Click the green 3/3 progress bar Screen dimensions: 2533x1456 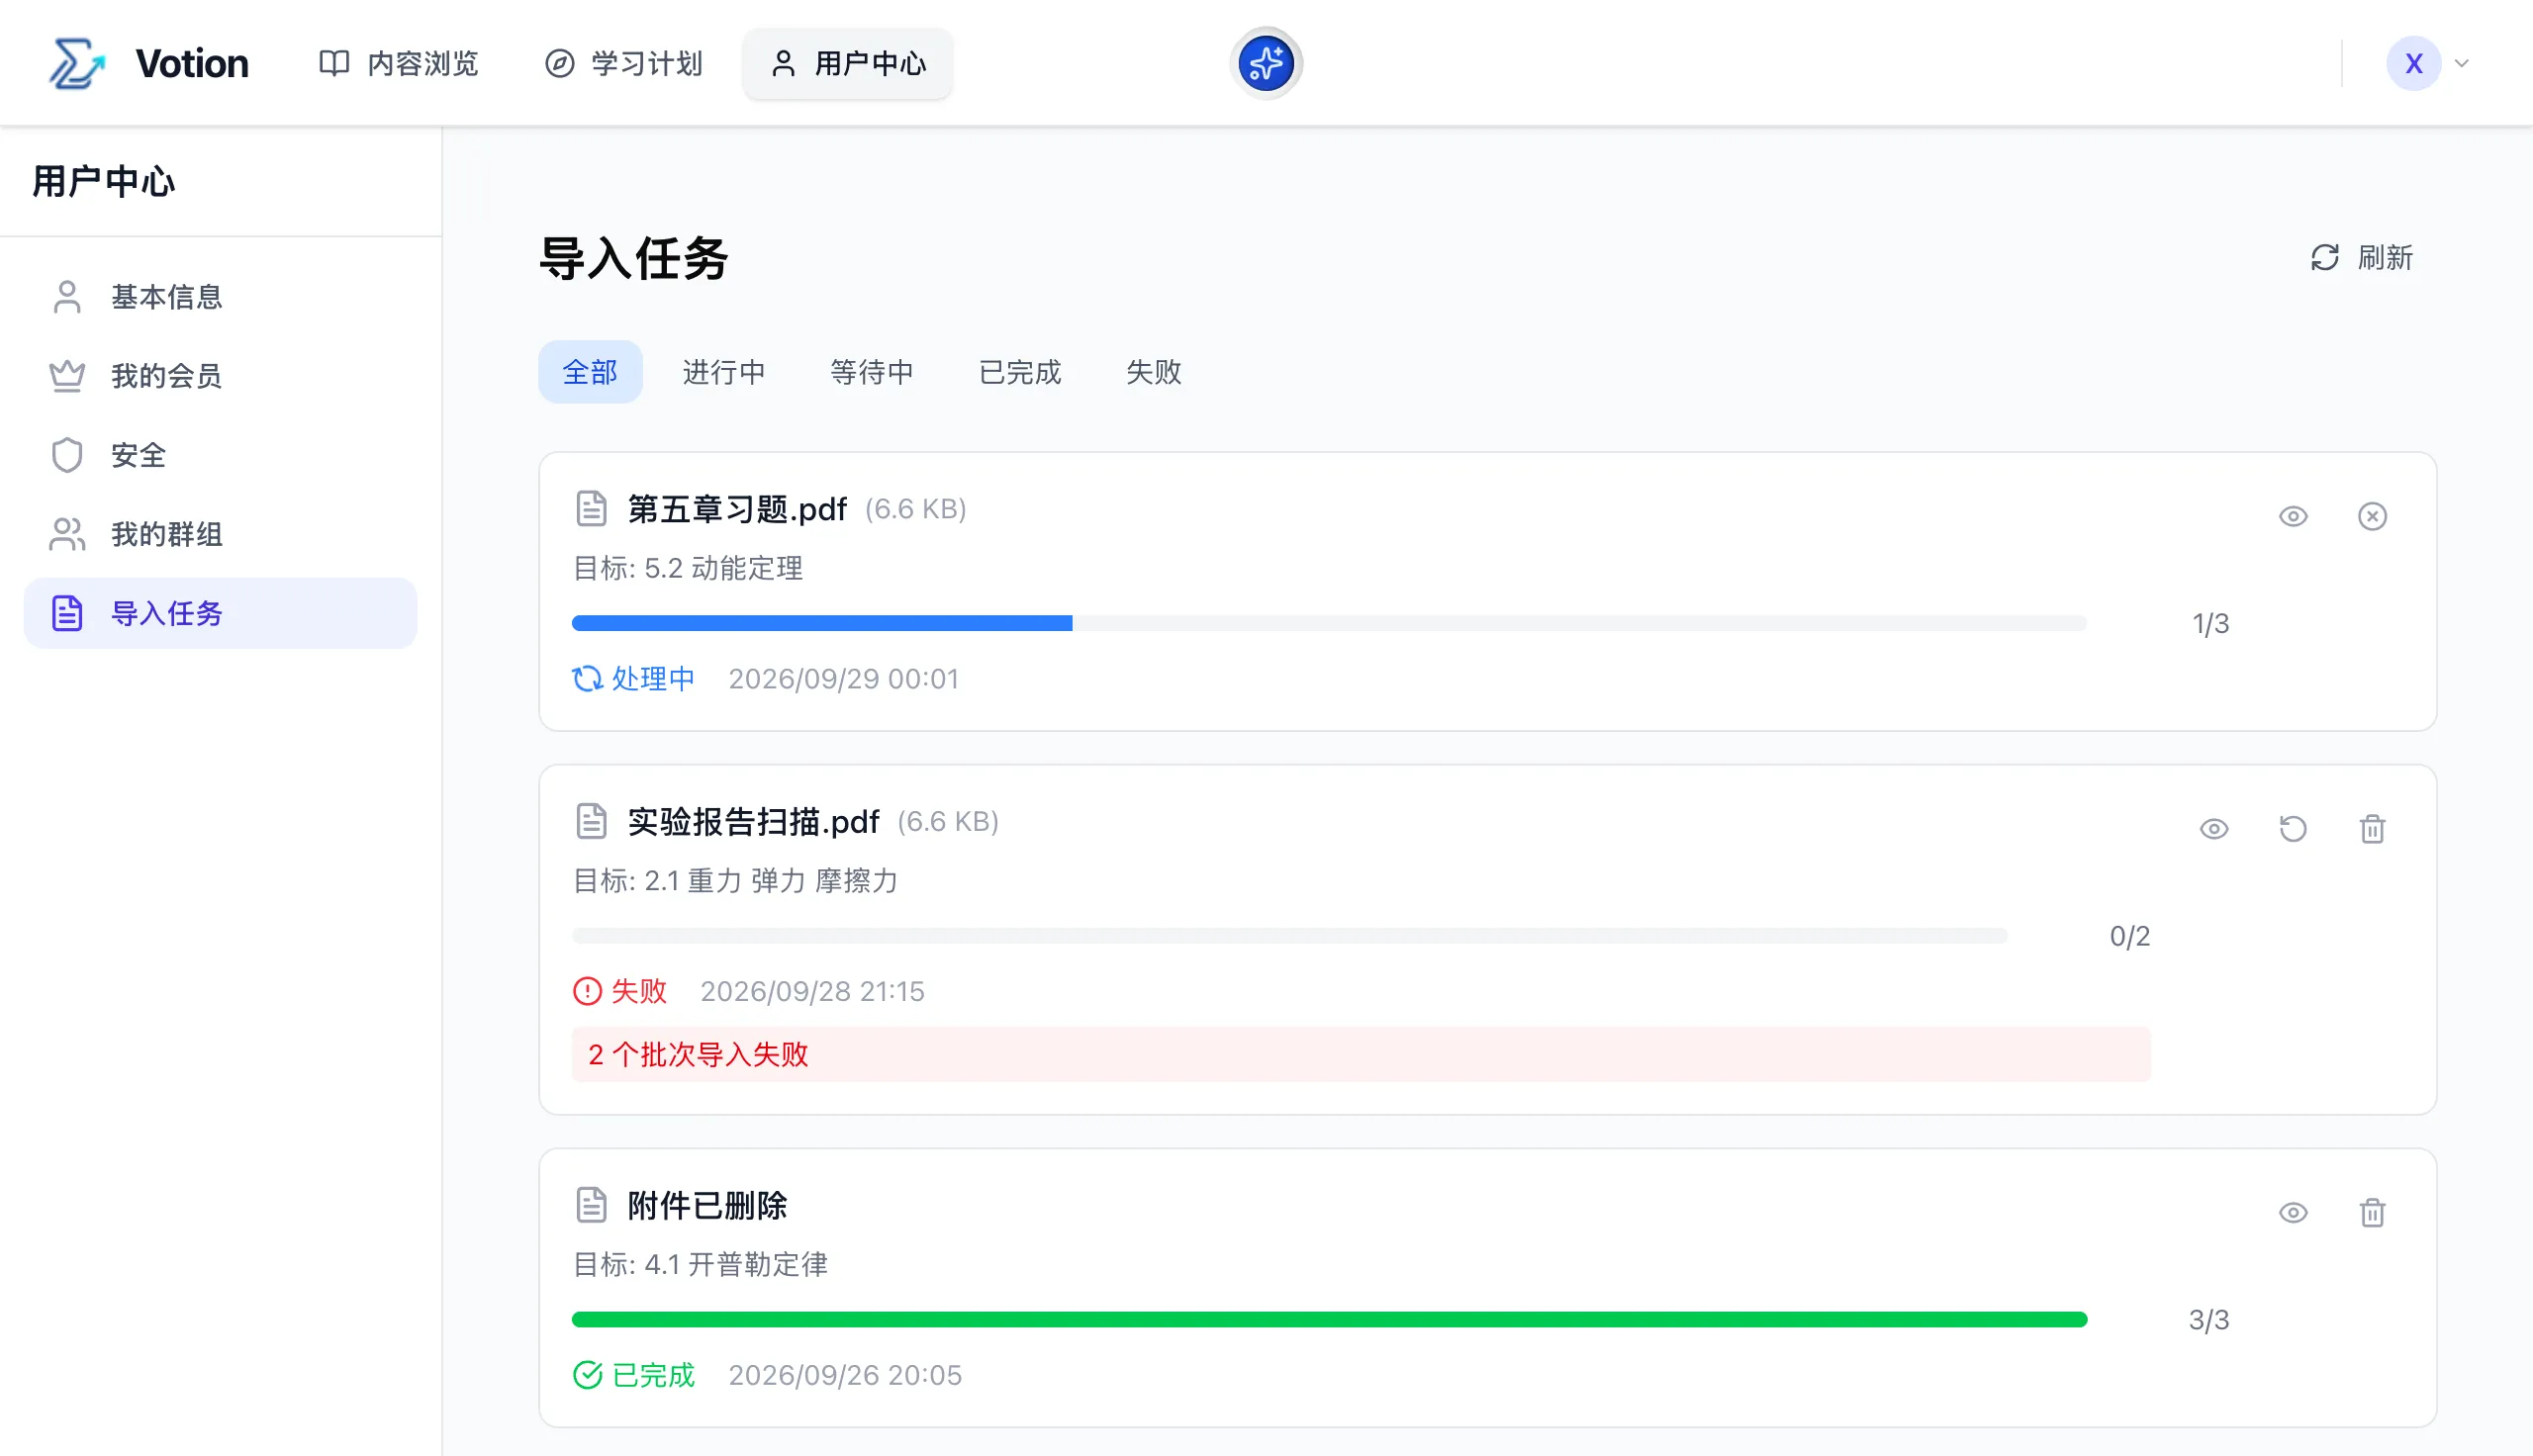point(1329,1320)
